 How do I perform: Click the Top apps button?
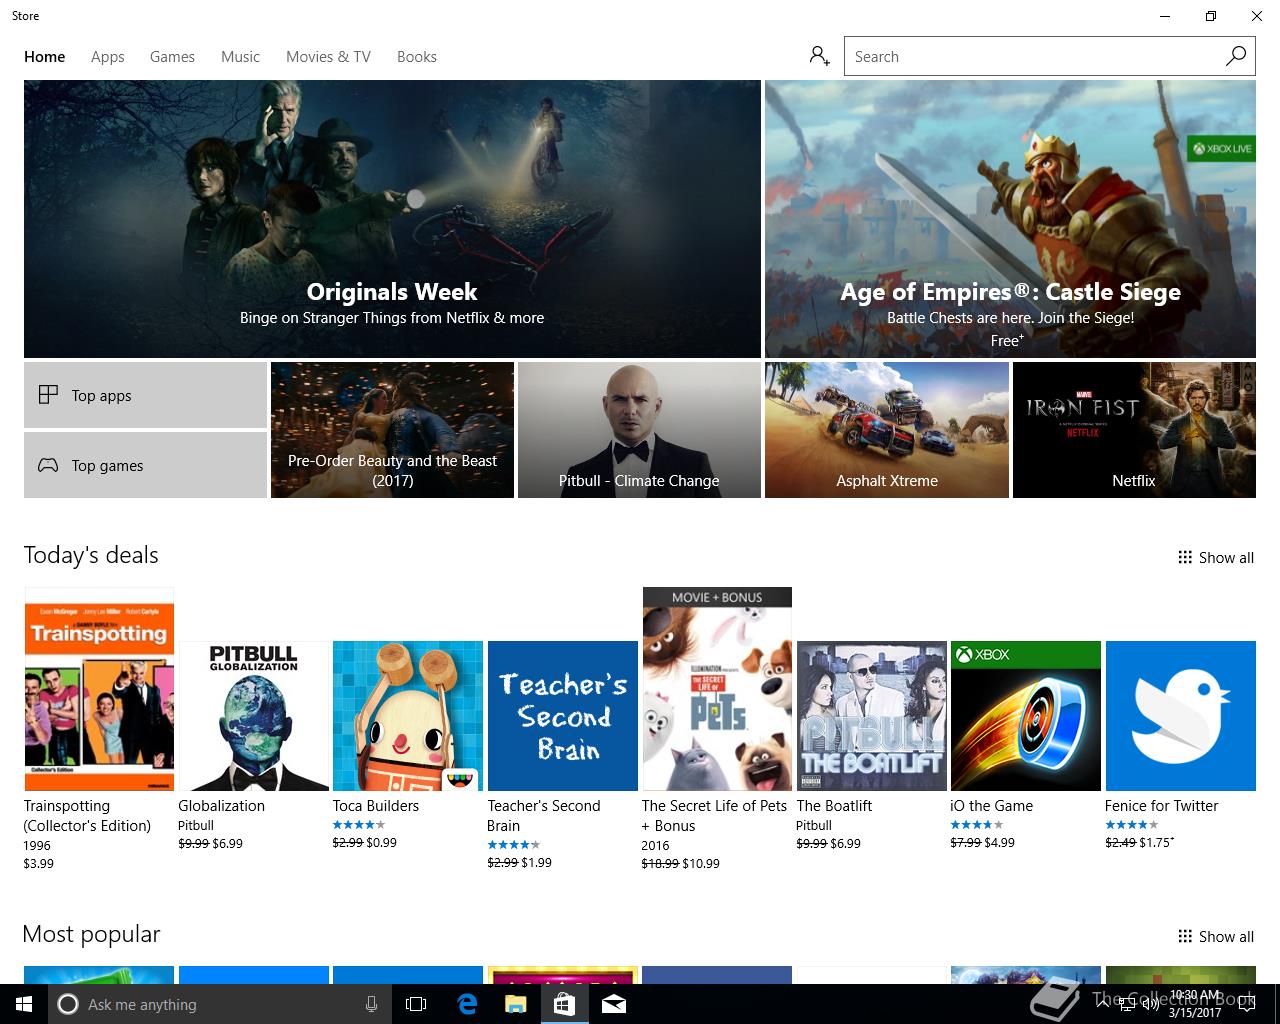[145, 395]
